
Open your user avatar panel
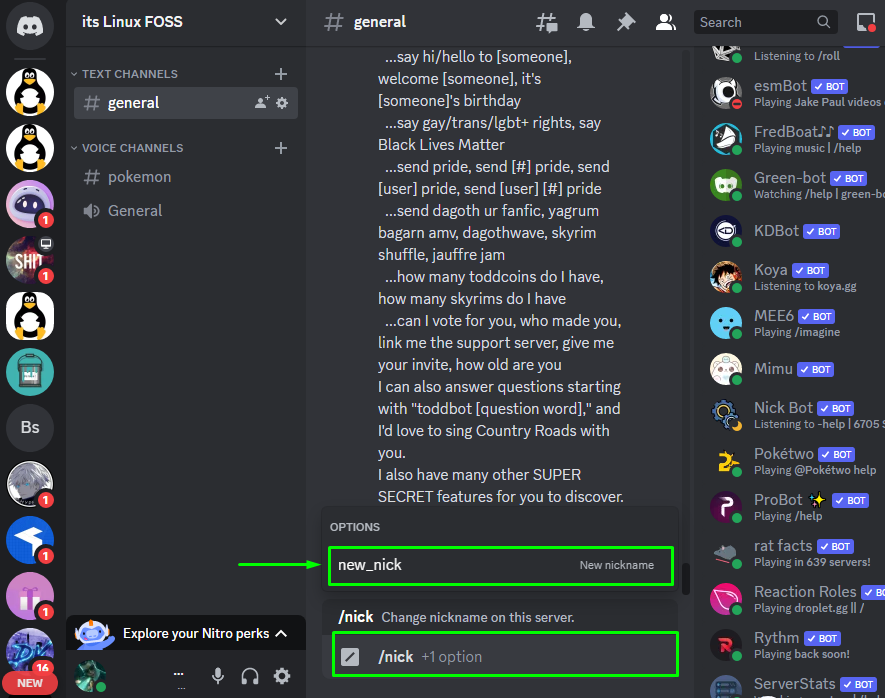(90, 675)
